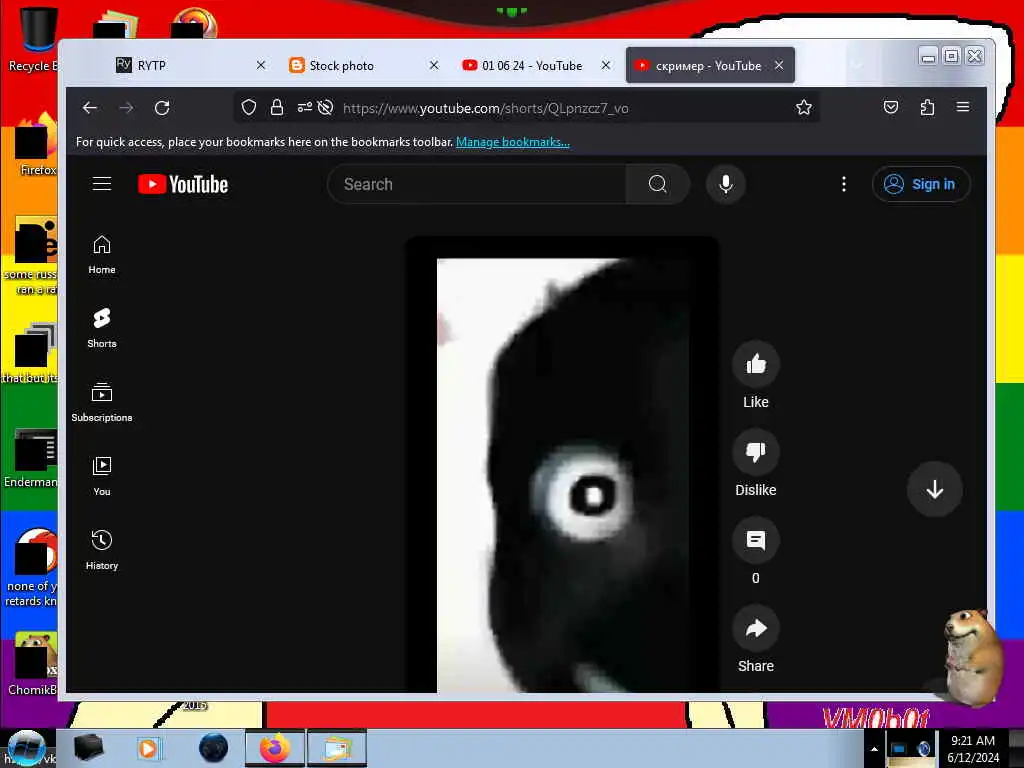1024x768 pixels.
Task: Dislike this Short
Action: coord(756,452)
